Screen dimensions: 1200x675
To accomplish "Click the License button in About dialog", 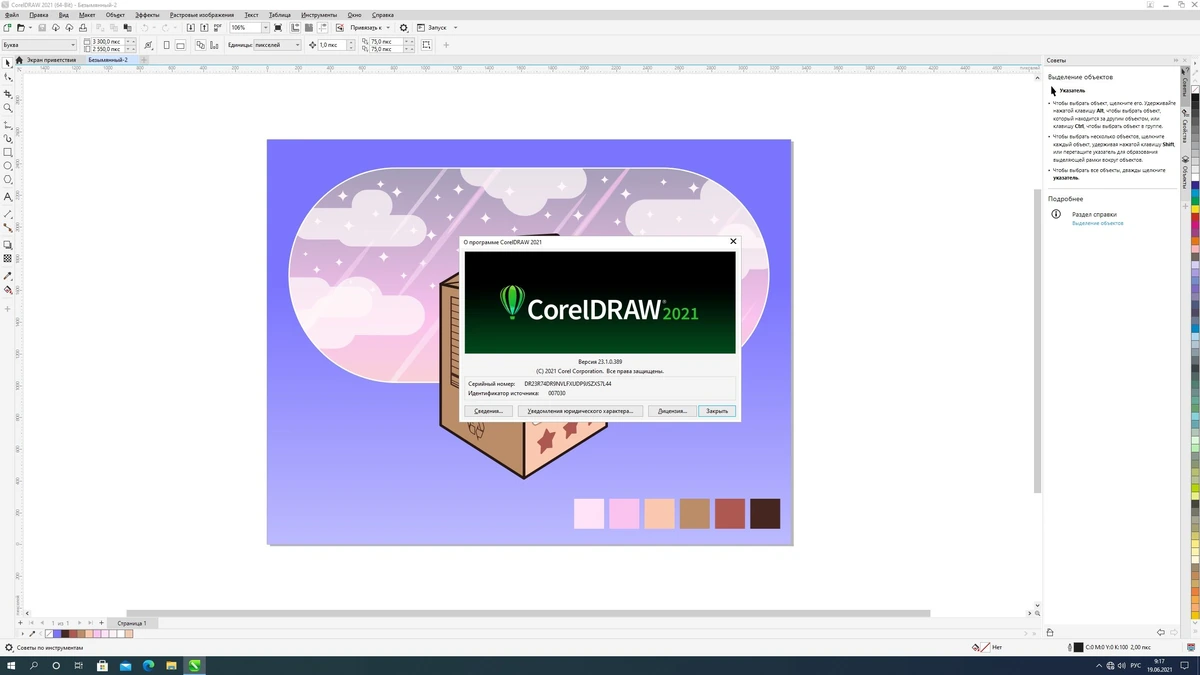I will pos(671,411).
